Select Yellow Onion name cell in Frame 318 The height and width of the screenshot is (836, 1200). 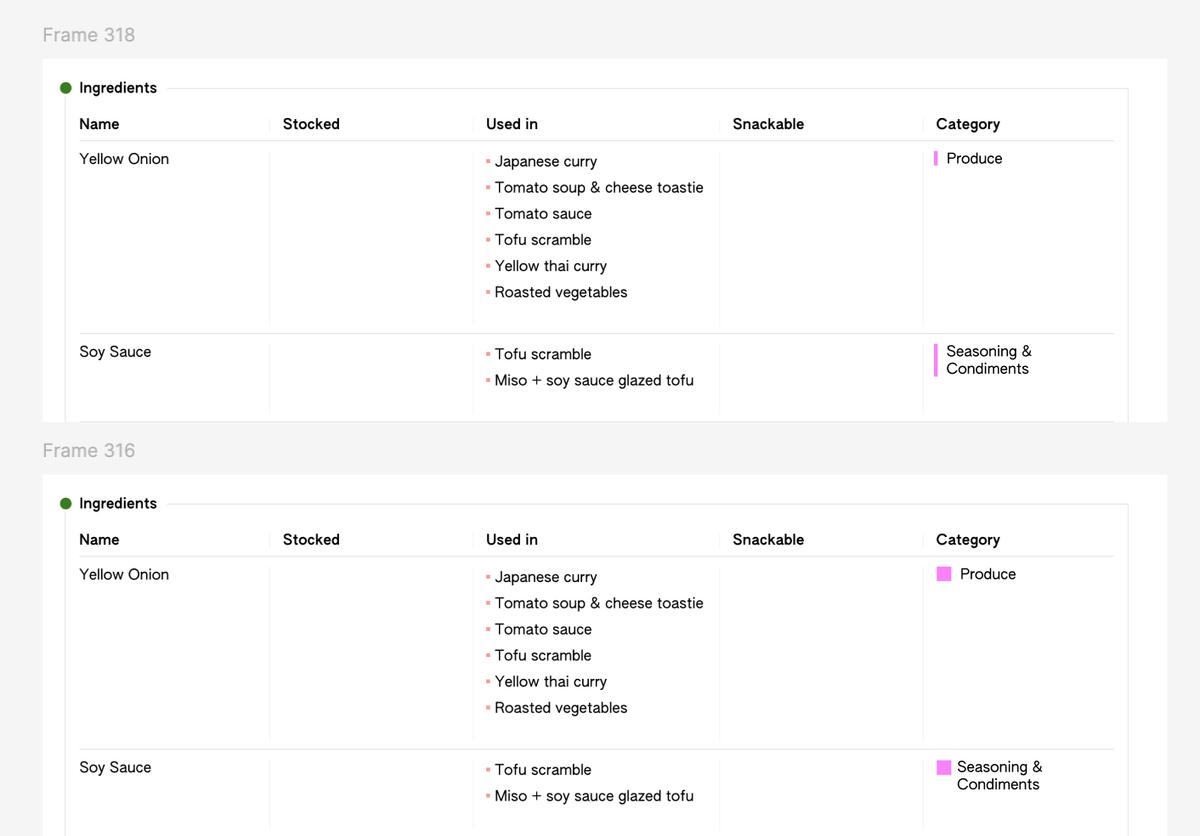click(x=124, y=159)
